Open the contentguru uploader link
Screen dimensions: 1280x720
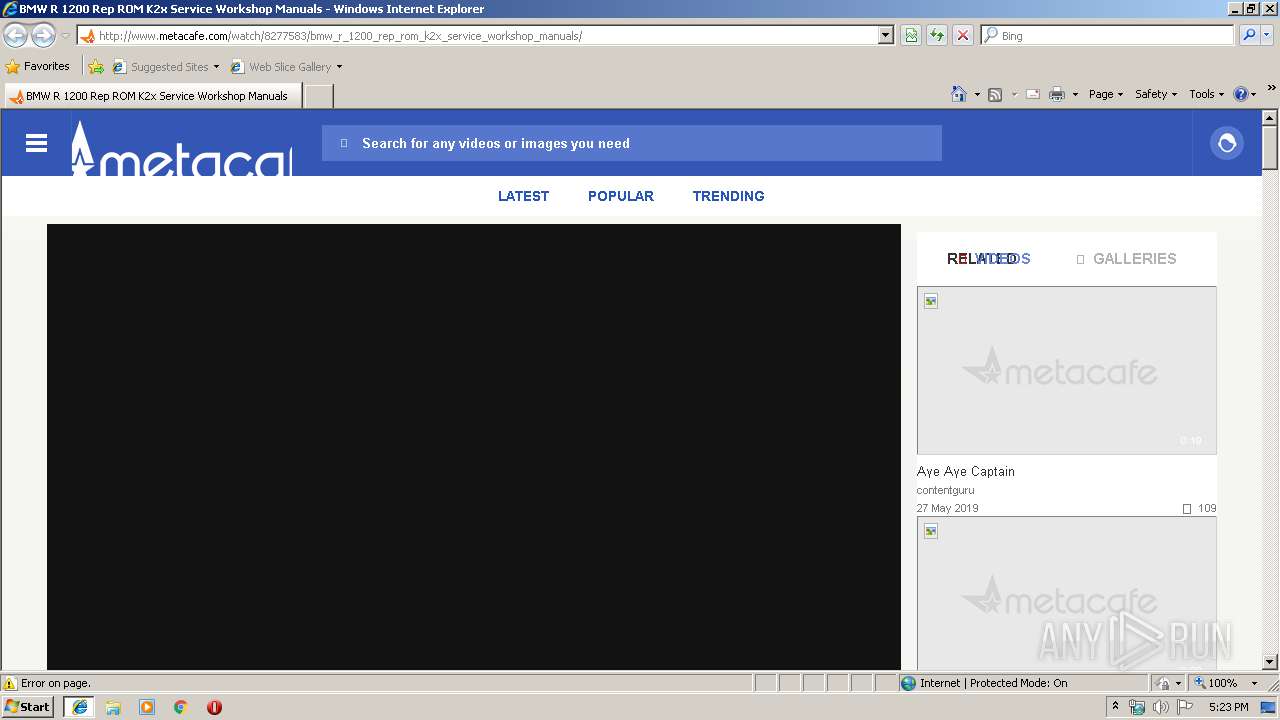click(x=945, y=490)
